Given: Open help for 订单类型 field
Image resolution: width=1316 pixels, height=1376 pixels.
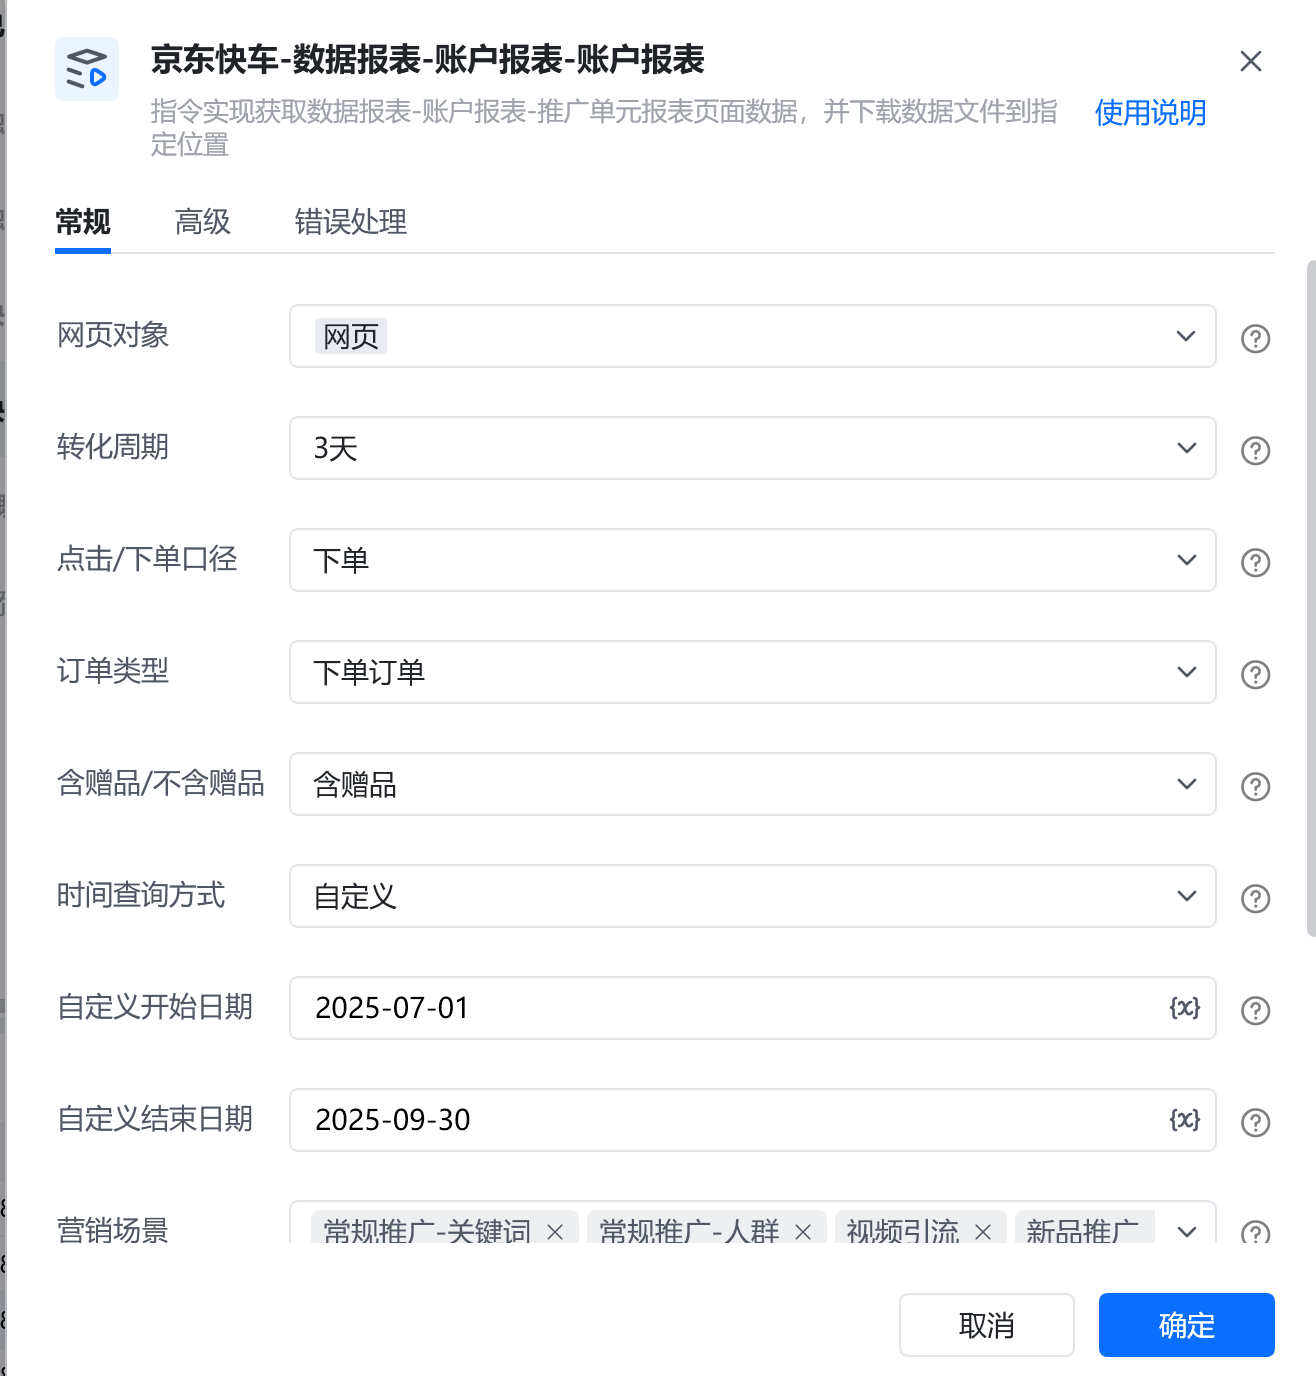Looking at the screenshot, I should pyautogui.click(x=1255, y=674).
